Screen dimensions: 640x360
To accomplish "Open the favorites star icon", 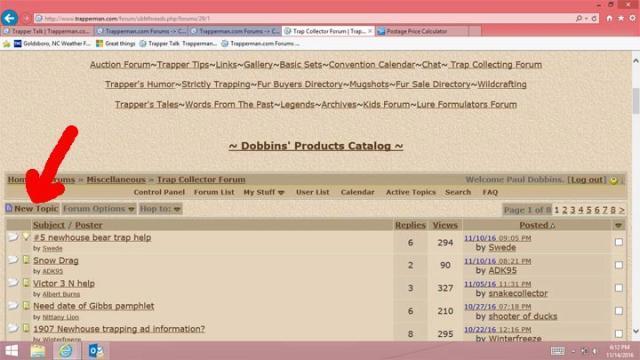I will click(621, 18).
